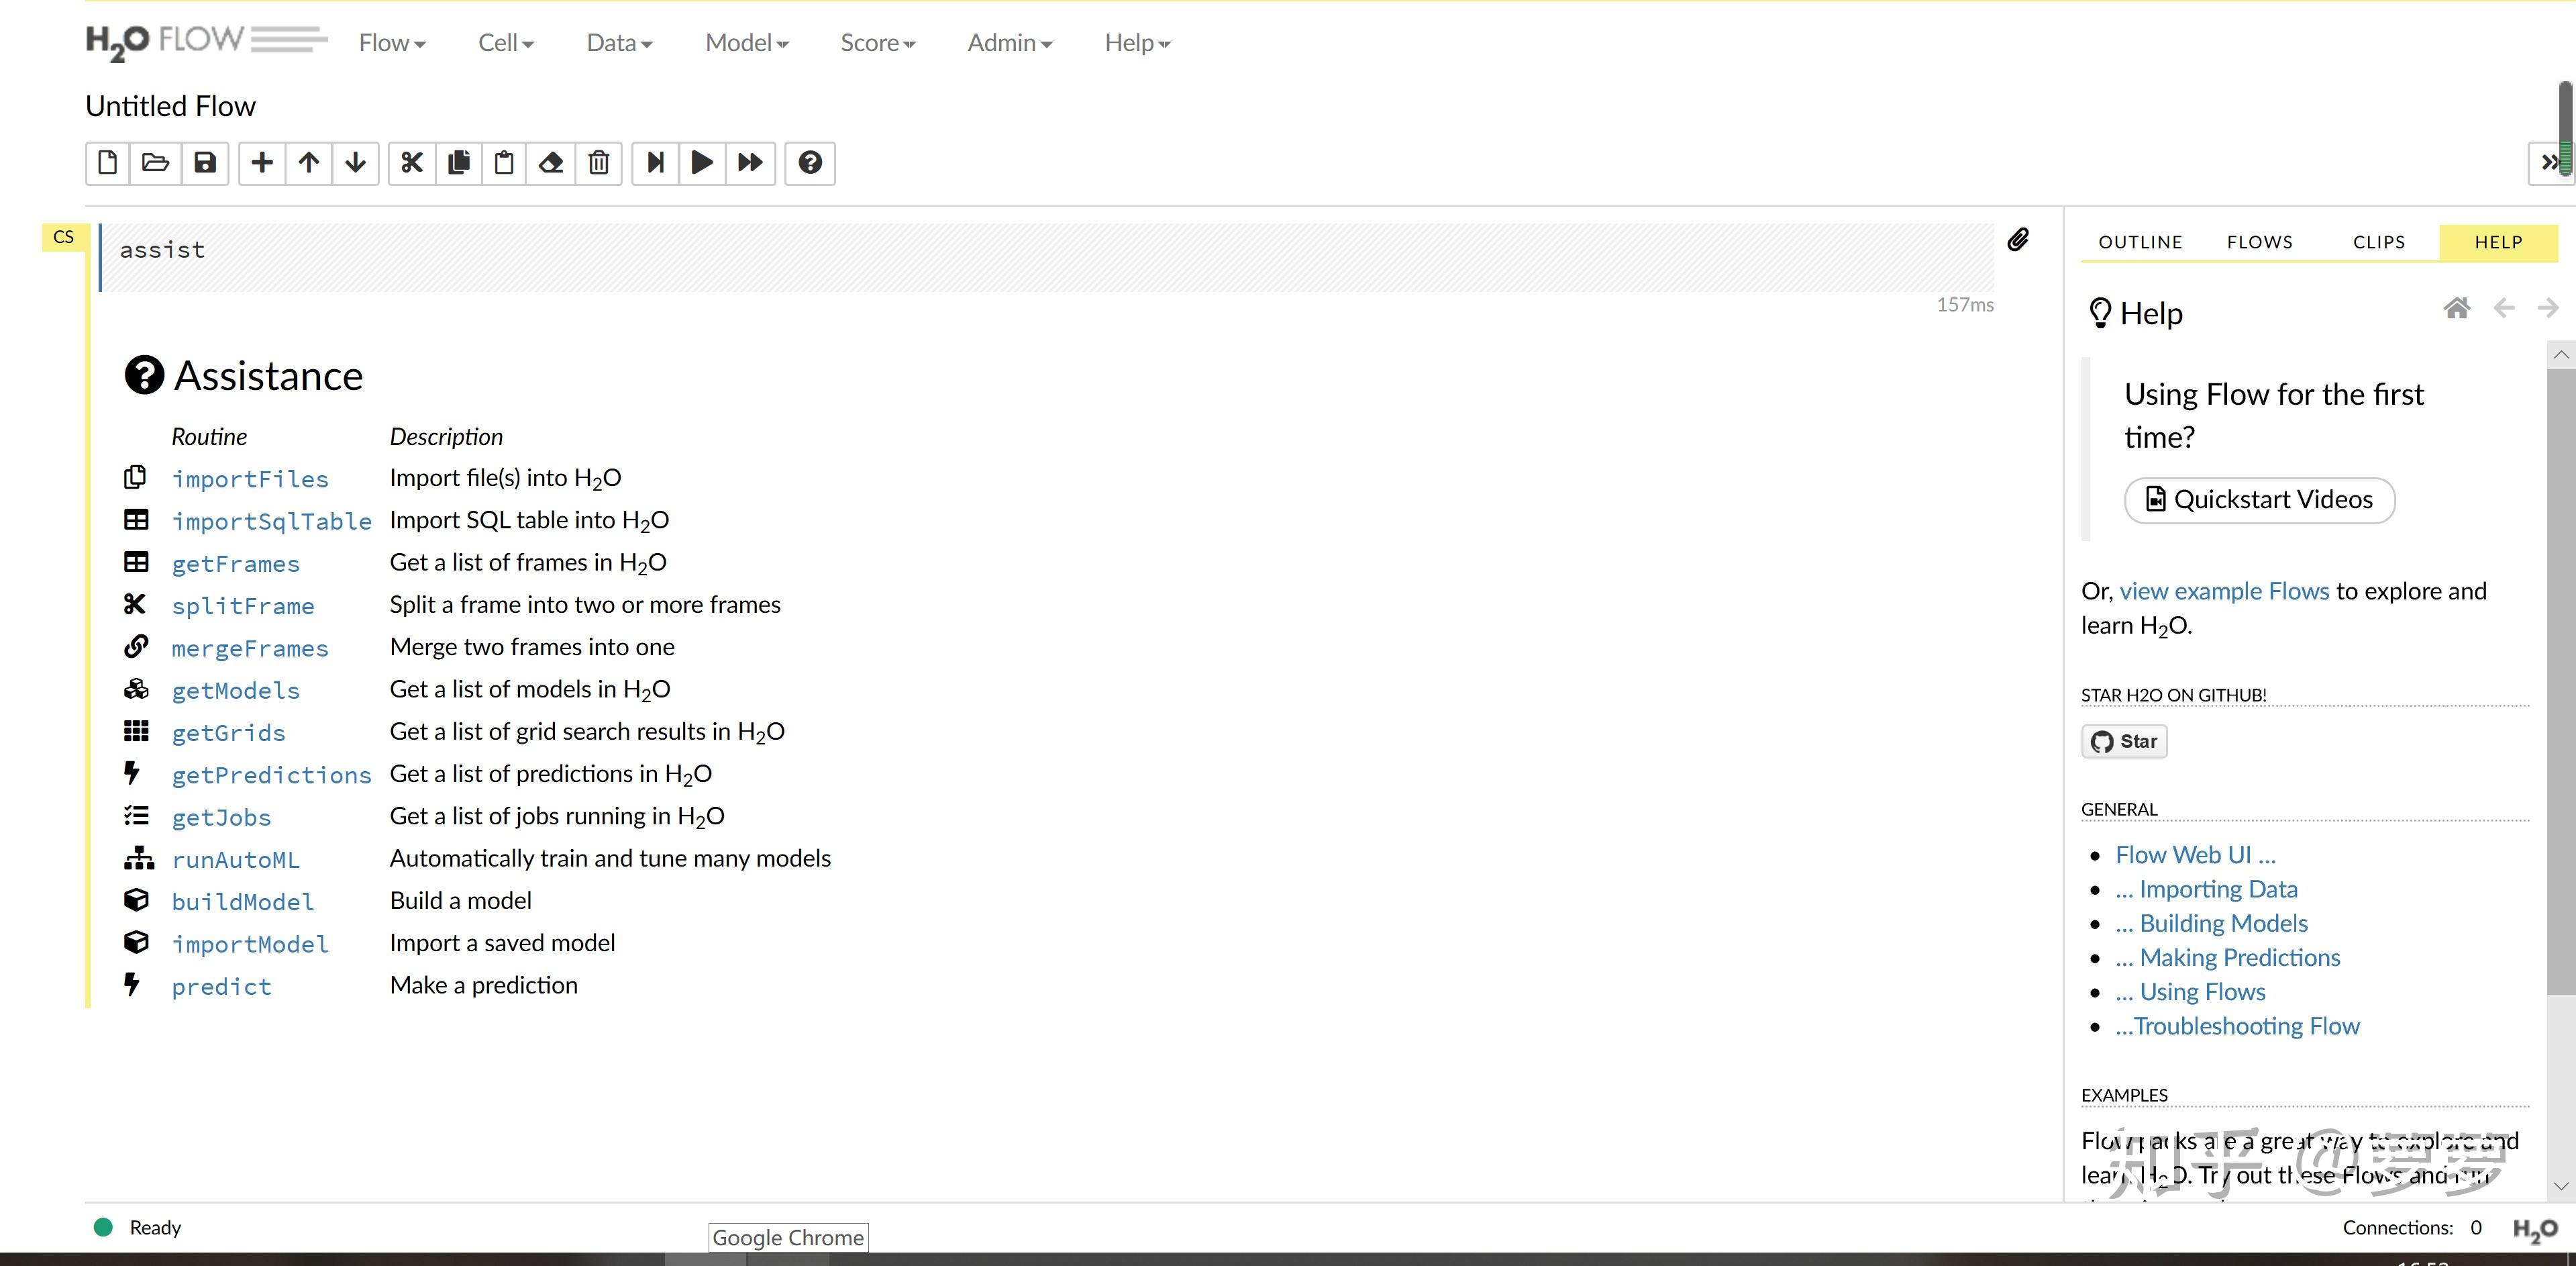
Task: Open the Admin dropdown menu
Action: pos(1009,43)
